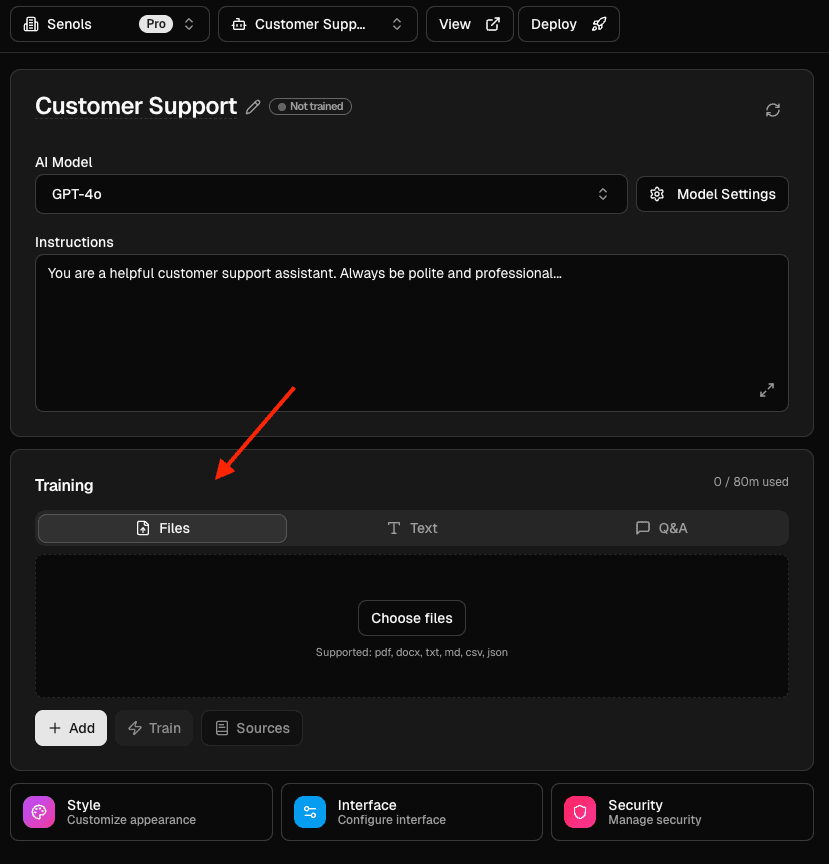Click the blue Interface configuration icon
The width and height of the screenshot is (829, 864).
coord(309,812)
